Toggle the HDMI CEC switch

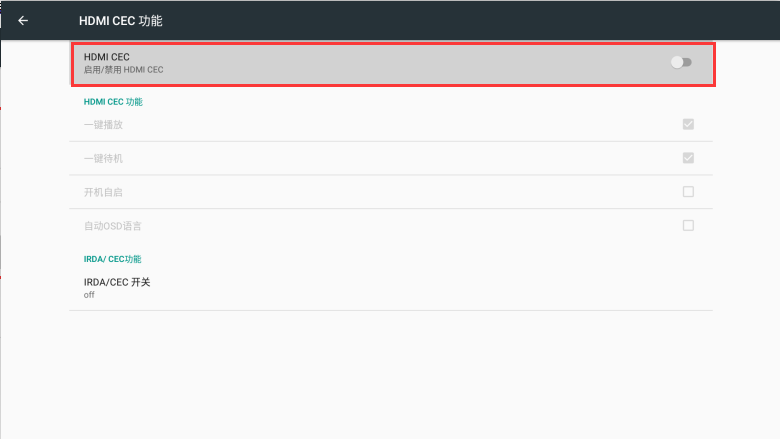tap(681, 62)
